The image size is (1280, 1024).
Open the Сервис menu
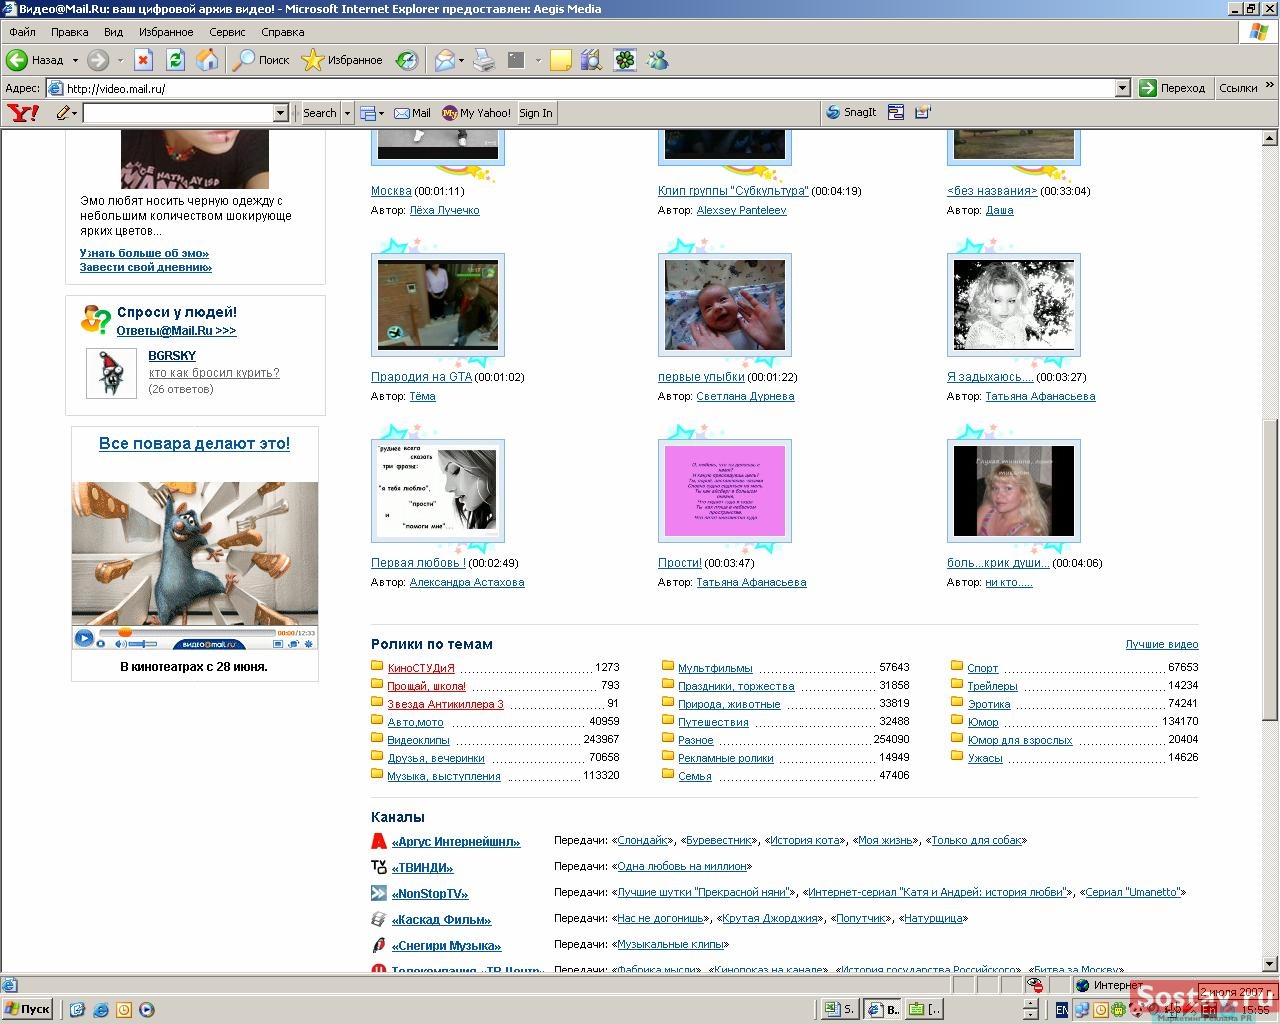coord(227,32)
